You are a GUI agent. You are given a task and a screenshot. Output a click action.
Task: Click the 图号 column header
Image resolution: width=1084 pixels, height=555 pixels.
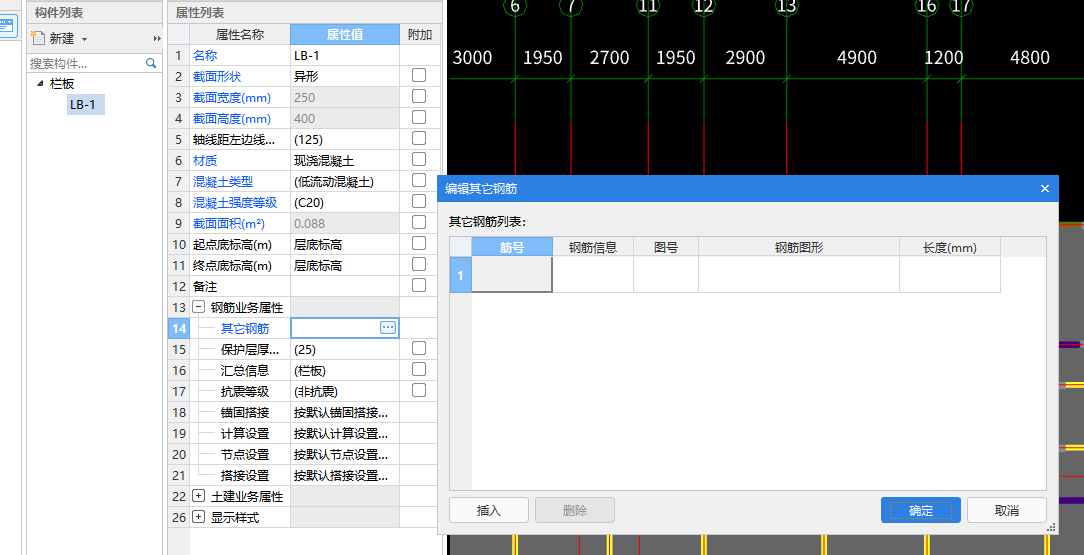666,247
